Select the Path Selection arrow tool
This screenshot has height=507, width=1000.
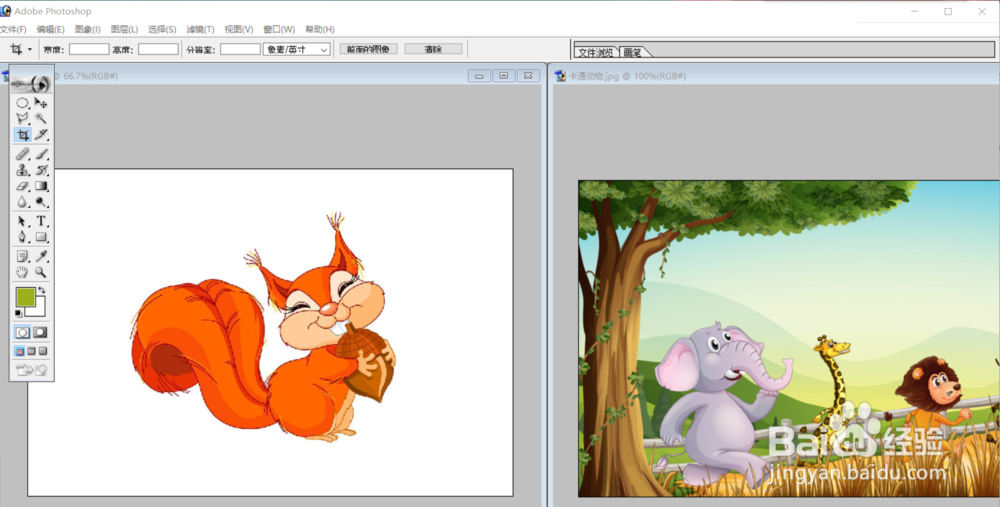pos(22,221)
